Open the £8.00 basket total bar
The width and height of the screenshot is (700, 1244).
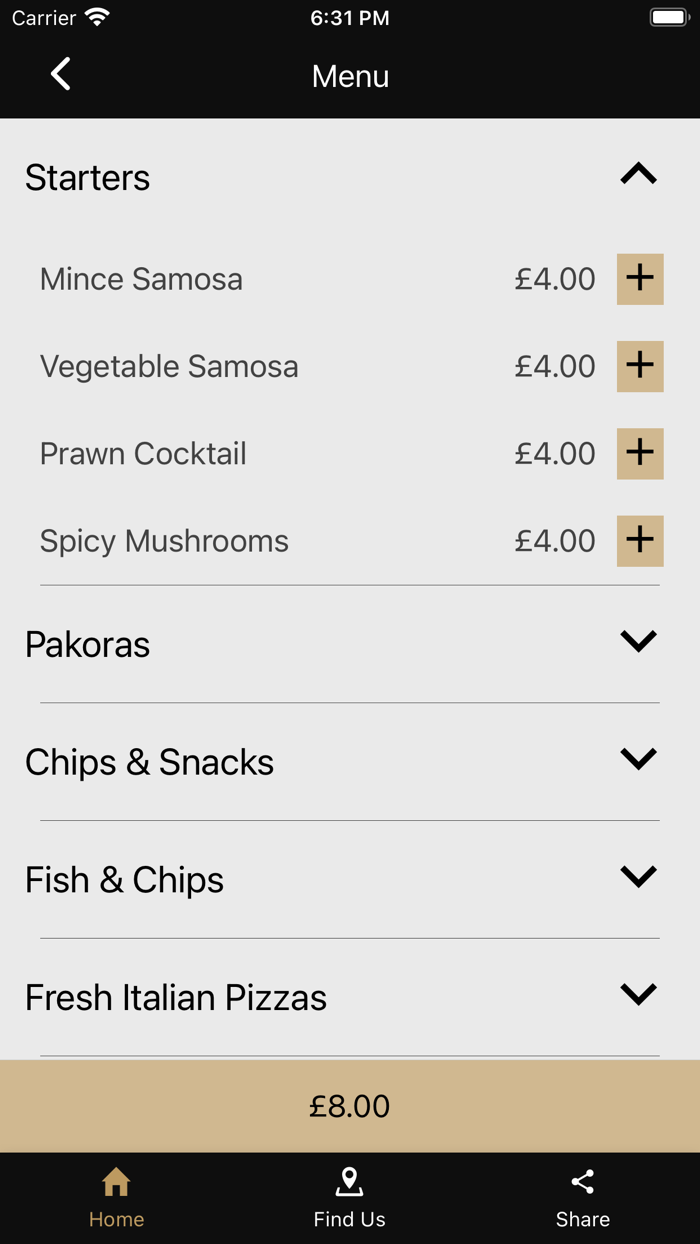pos(350,1106)
